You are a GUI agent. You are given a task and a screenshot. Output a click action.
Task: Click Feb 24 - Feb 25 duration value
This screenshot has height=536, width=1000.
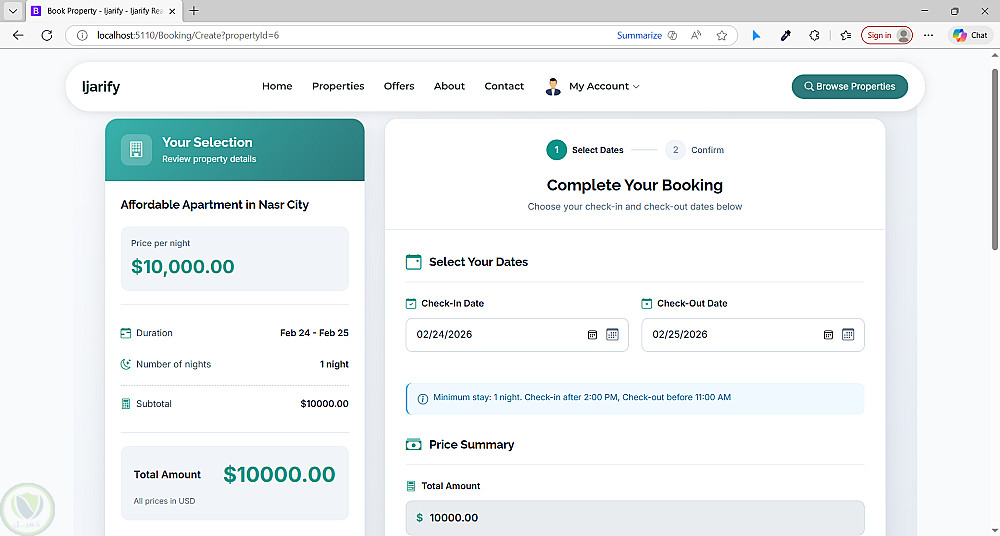click(x=314, y=333)
